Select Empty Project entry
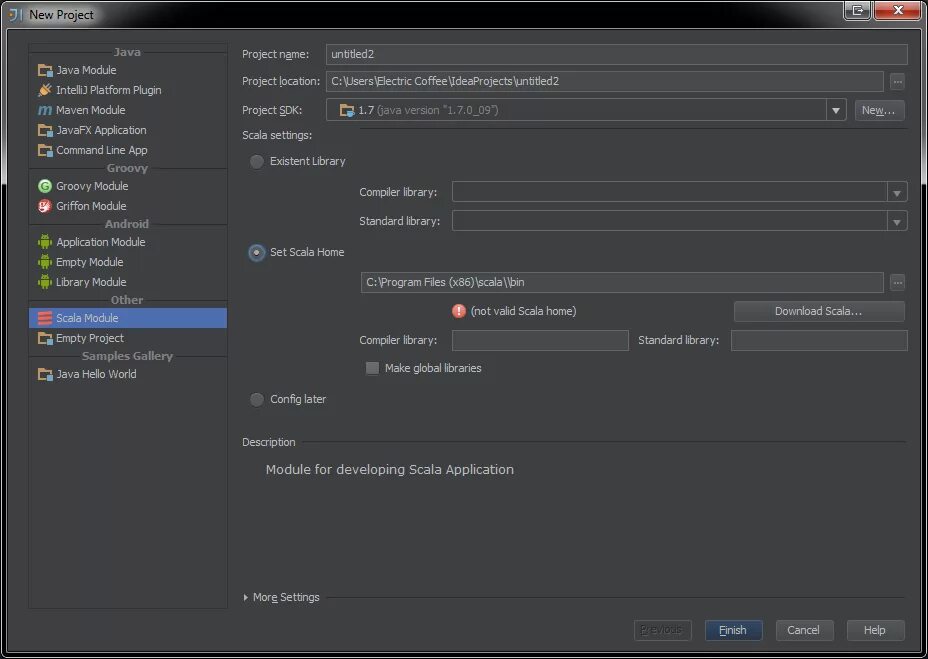 128,338
